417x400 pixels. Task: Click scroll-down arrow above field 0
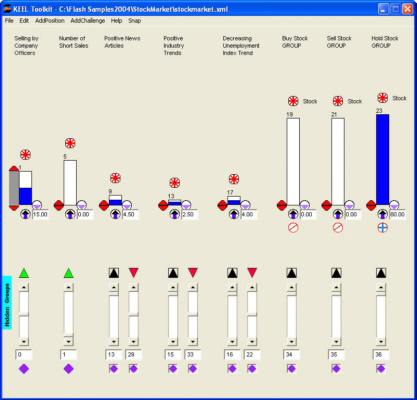24,341
